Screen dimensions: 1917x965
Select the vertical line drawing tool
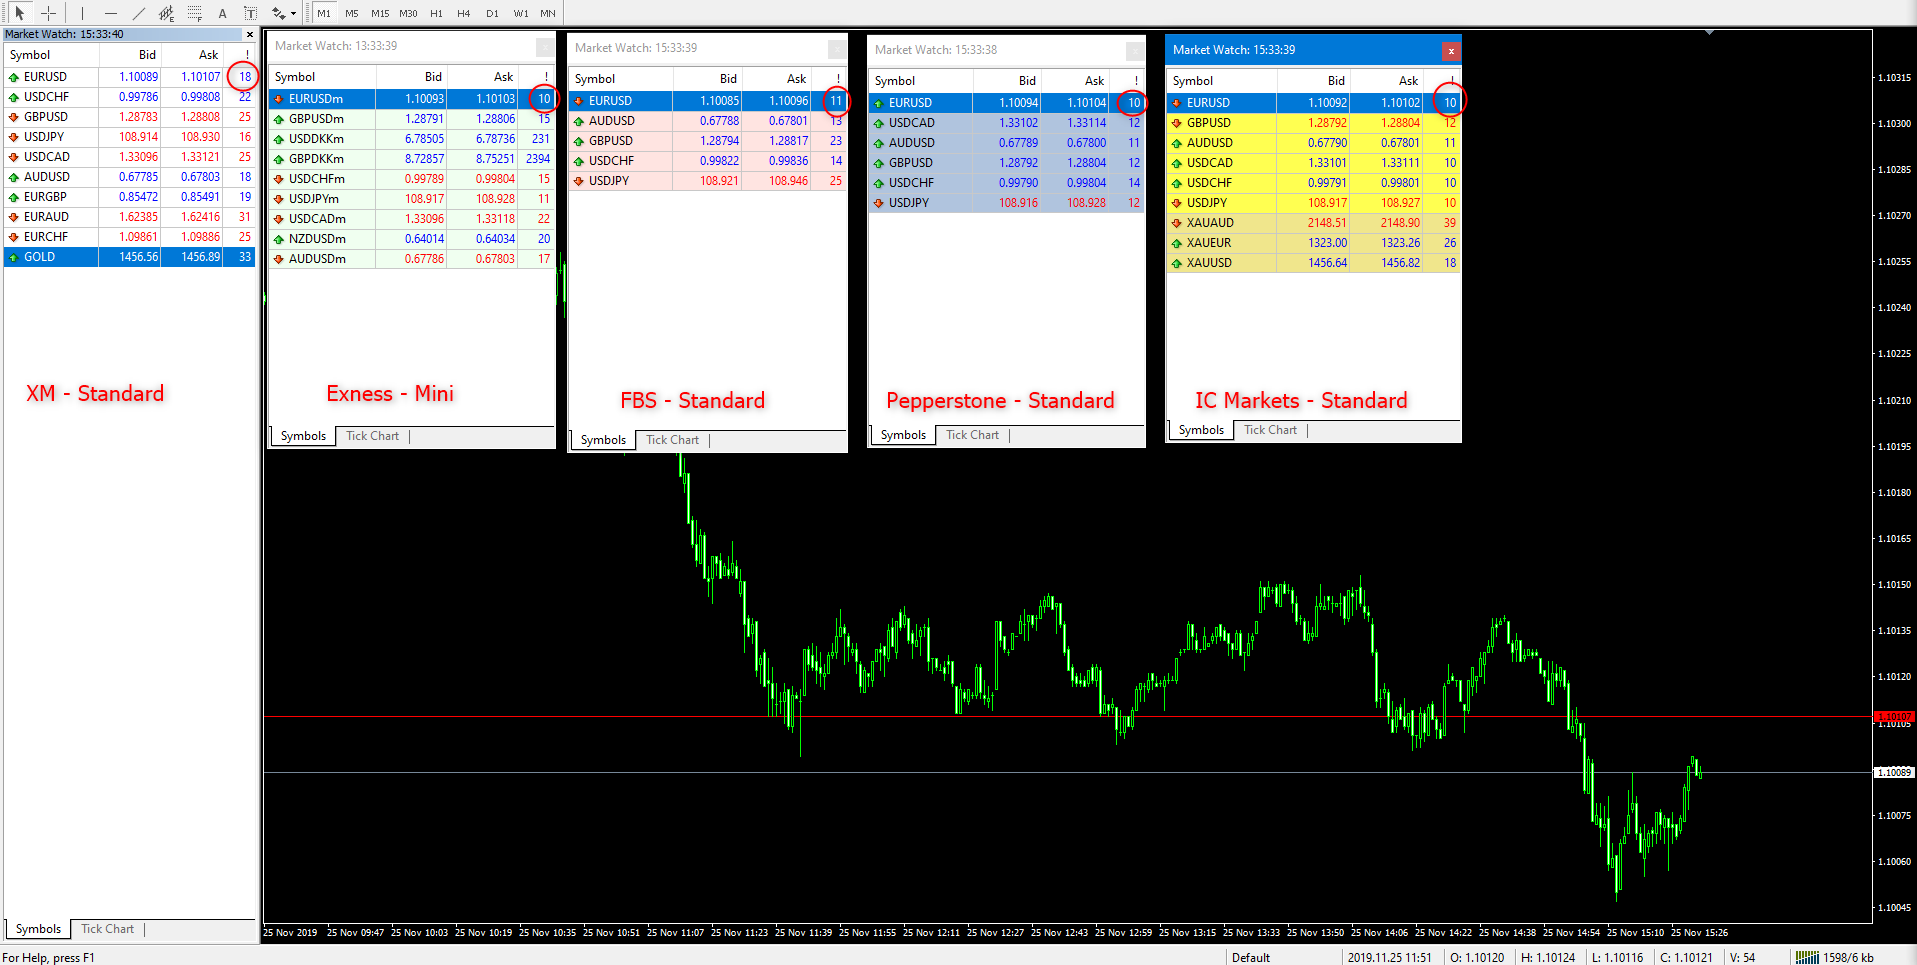(x=82, y=13)
